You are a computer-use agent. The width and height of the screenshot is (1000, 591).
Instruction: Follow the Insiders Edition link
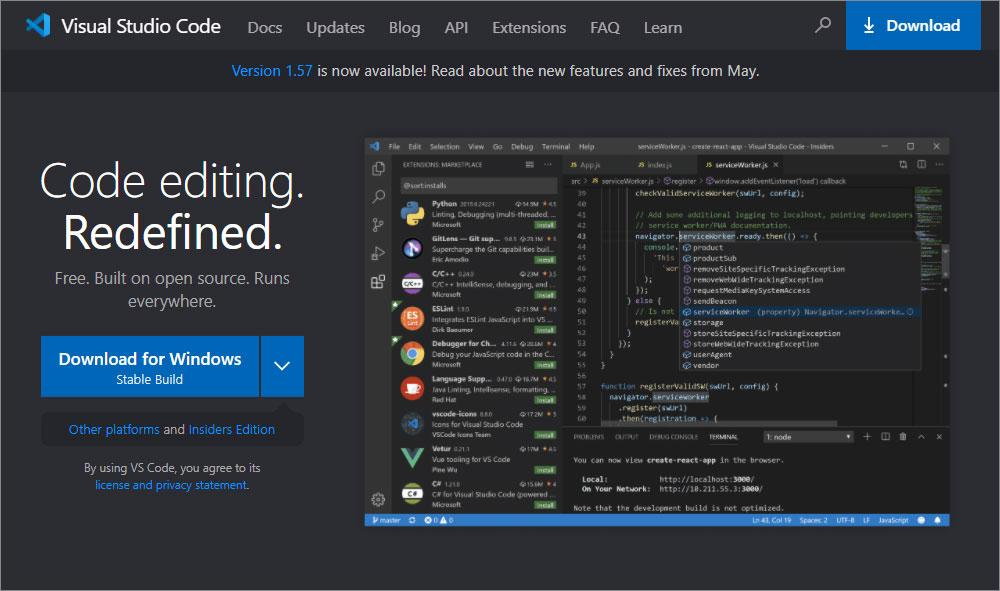232,429
